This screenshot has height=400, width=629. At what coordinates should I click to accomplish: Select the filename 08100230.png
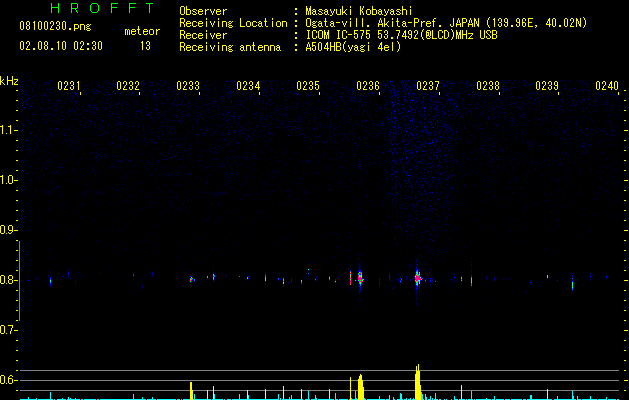(55, 26)
